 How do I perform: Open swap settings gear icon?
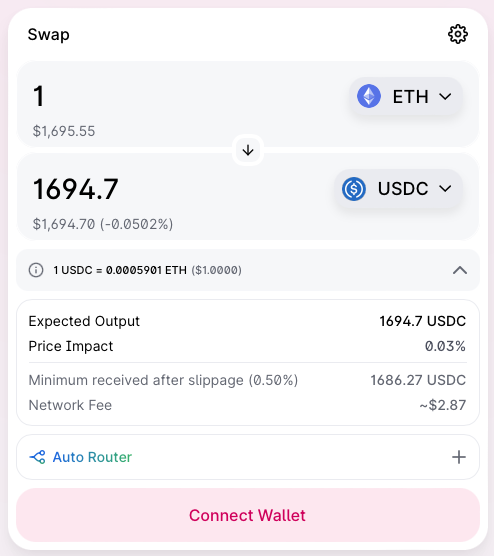click(x=457, y=34)
